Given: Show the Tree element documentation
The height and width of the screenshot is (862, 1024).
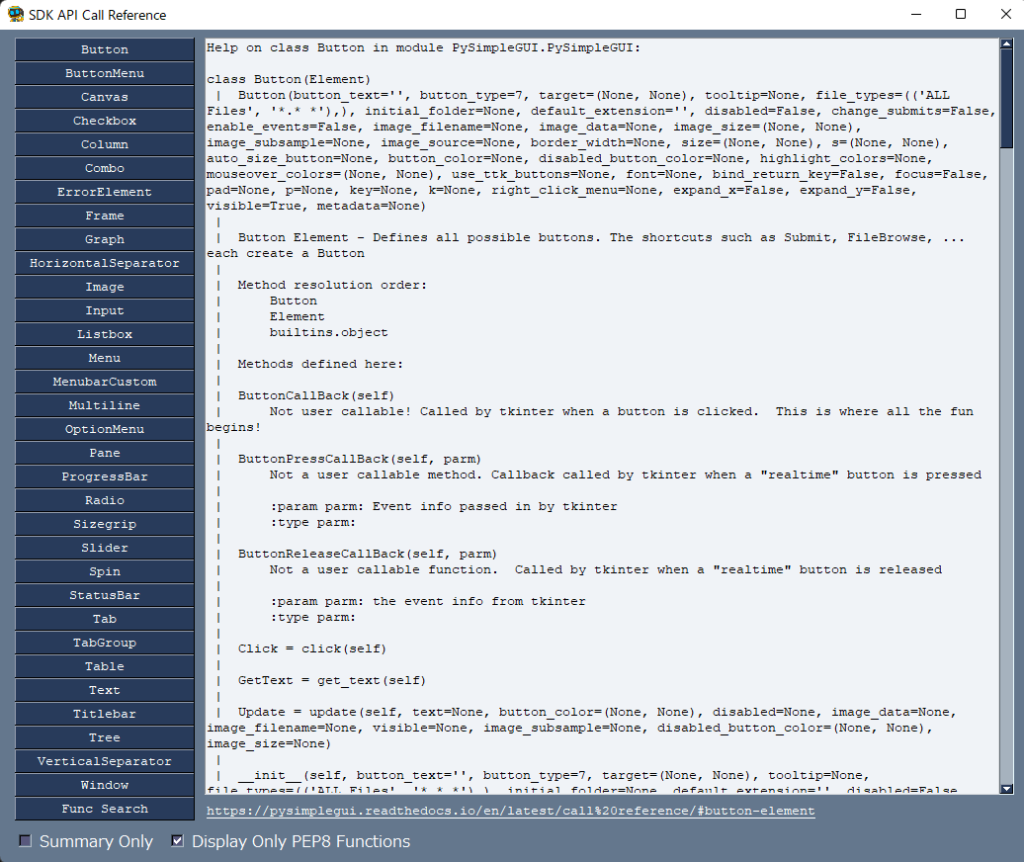Looking at the screenshot, I should 105,738.
